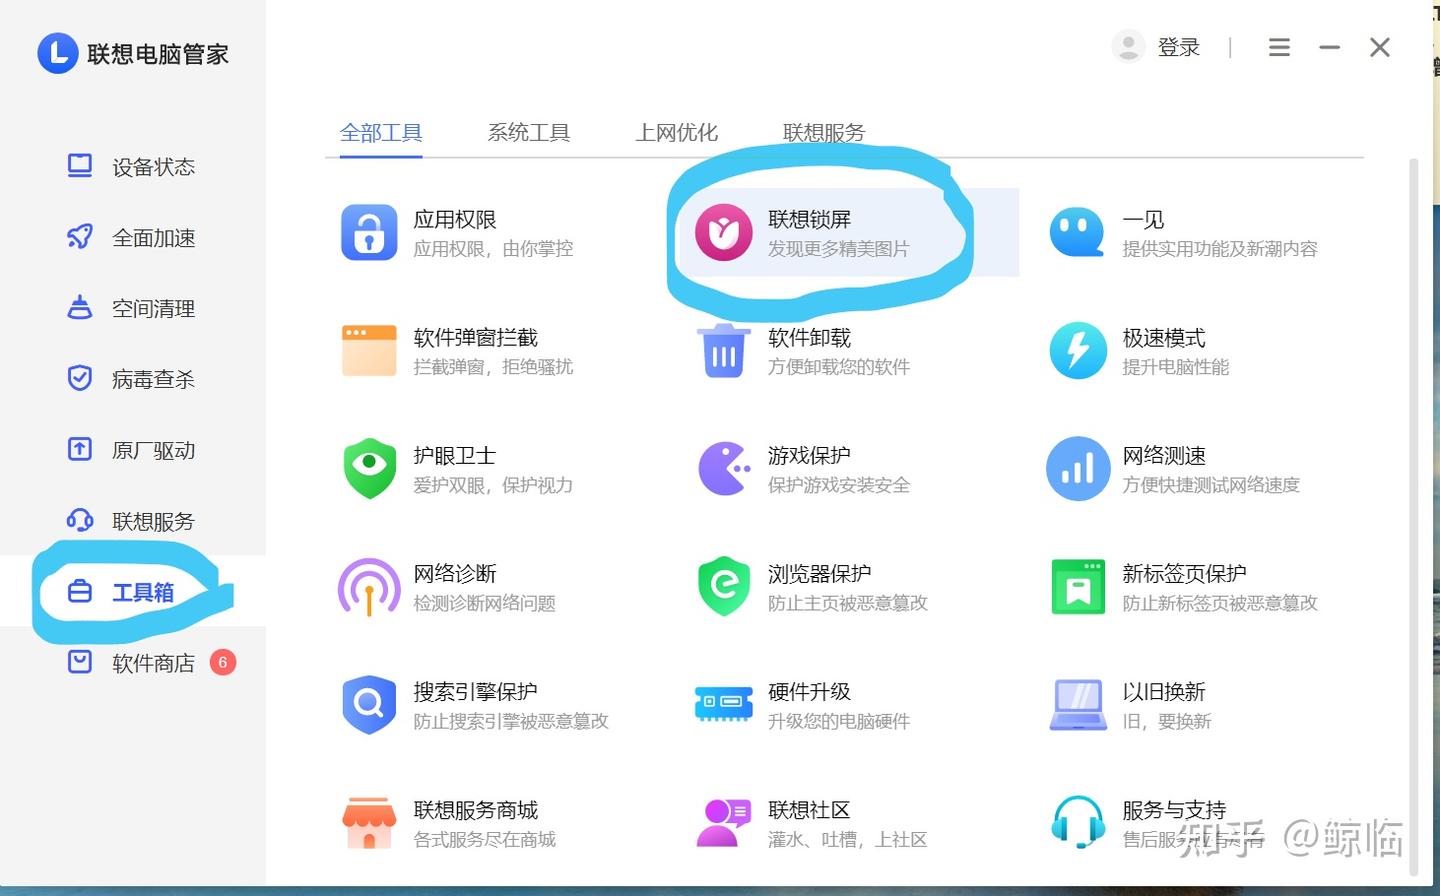
Task: Click the 保护游戏安装安全 description text
Action: coord(839,485)
